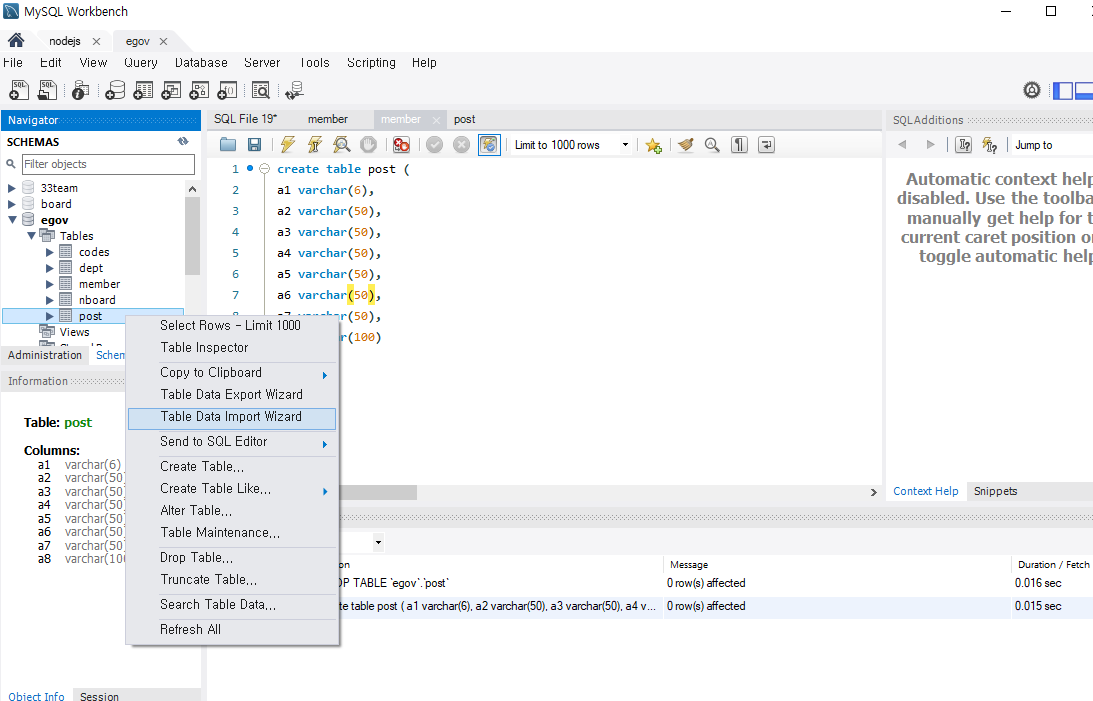Open the home screen tab icon
Image resolution: width=1093 pixels, height=701 pixels.
coord(16,40)
